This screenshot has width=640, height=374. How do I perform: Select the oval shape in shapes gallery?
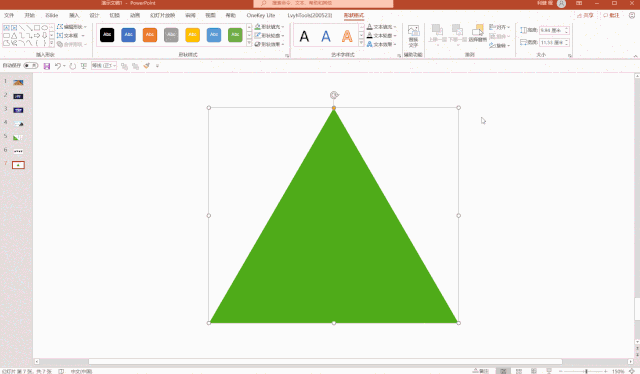tap(44, 28)
